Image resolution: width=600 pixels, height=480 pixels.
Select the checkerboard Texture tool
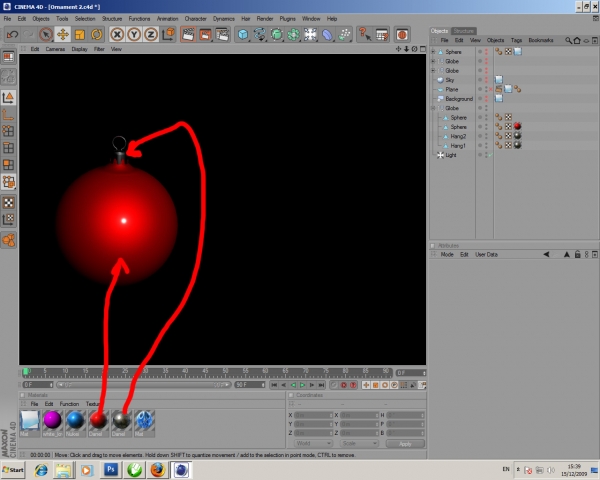(x=8, y=202)
